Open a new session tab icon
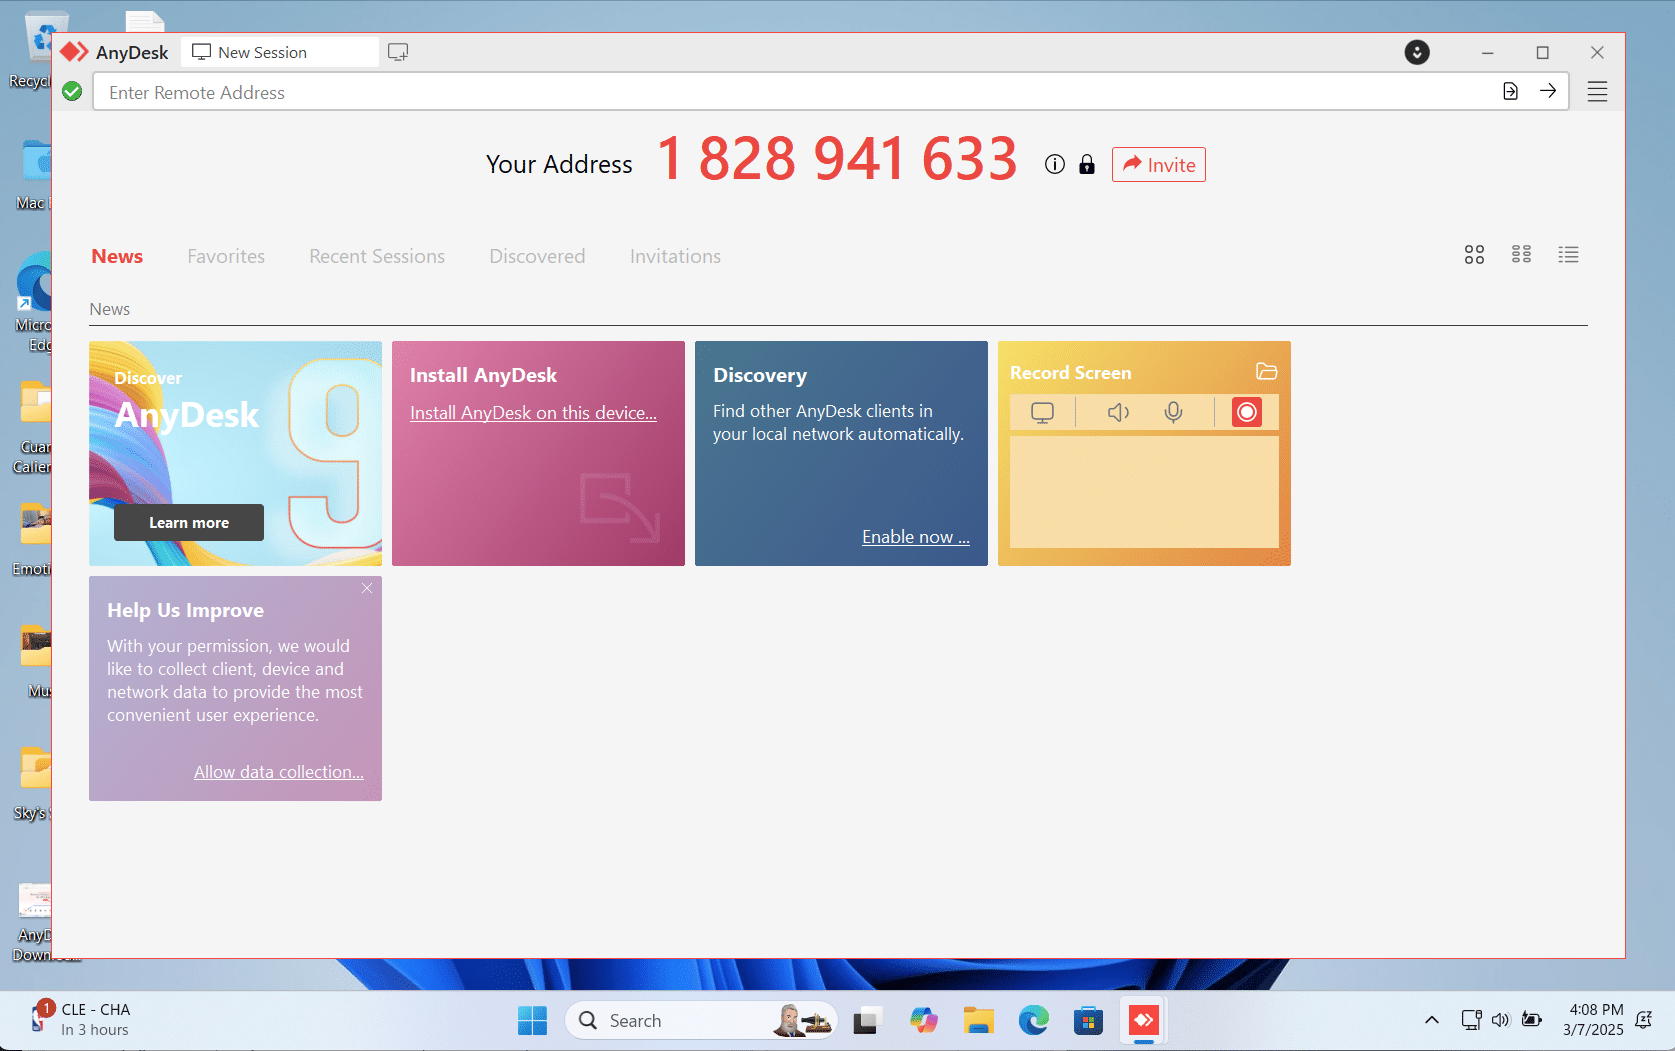The width and height of the screenshot is (1675, 1051). (x=398, y=52)
